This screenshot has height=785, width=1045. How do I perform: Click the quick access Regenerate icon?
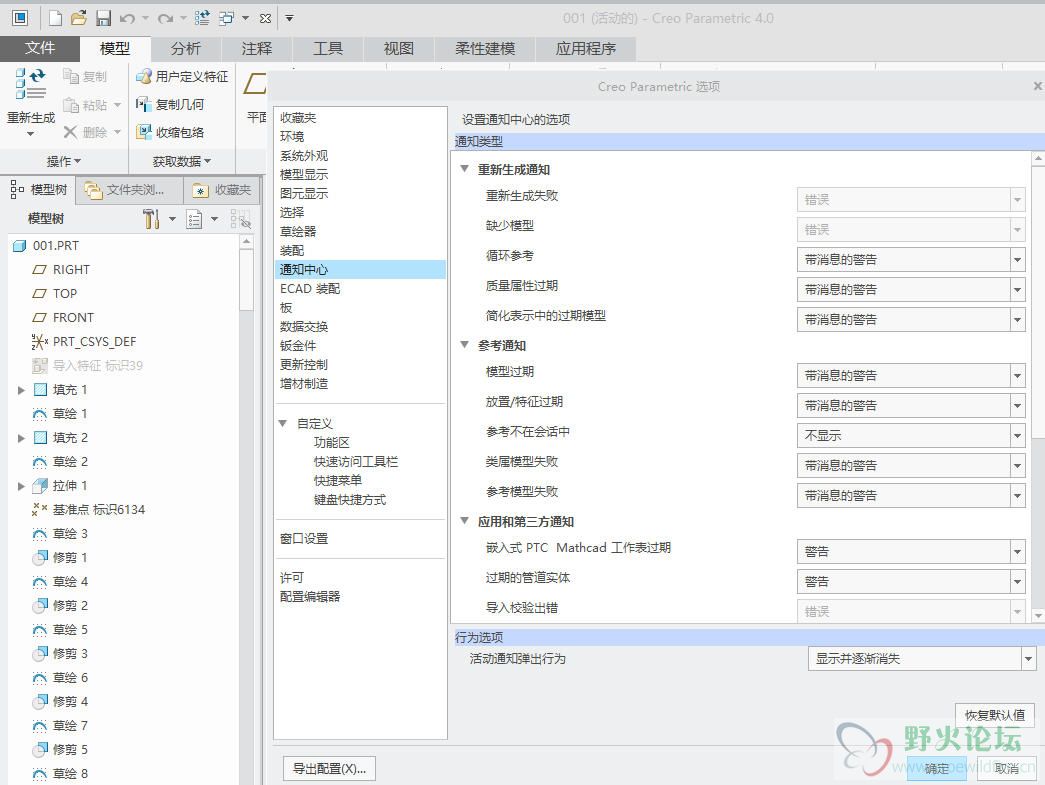tap(202, 18)
